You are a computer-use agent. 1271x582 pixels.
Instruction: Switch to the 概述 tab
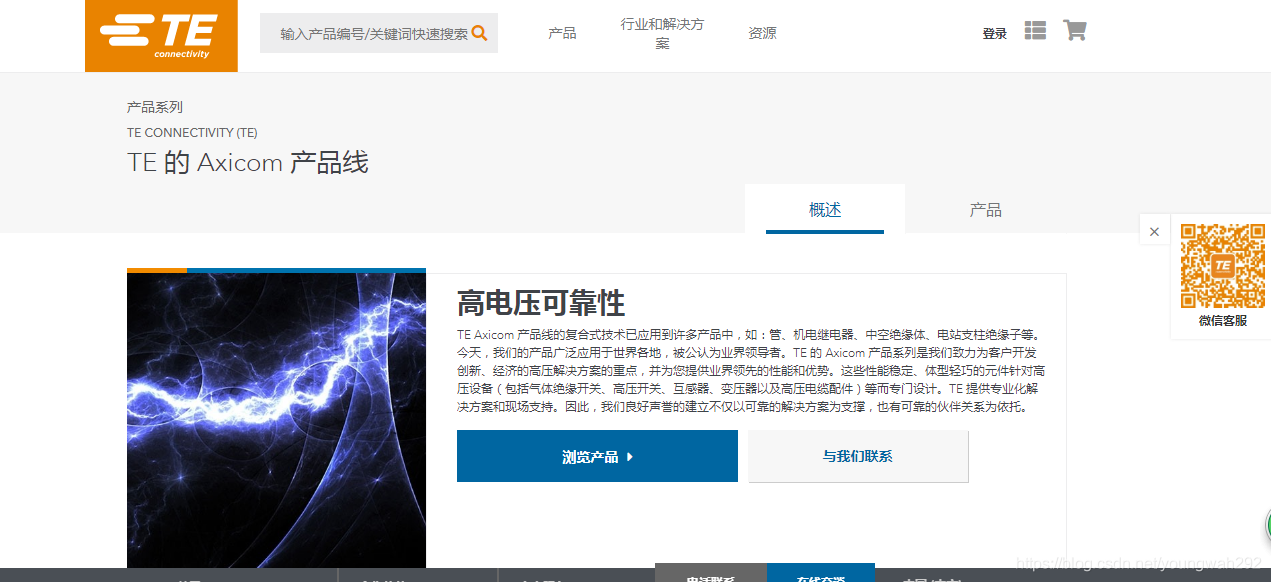click(825, 209)
